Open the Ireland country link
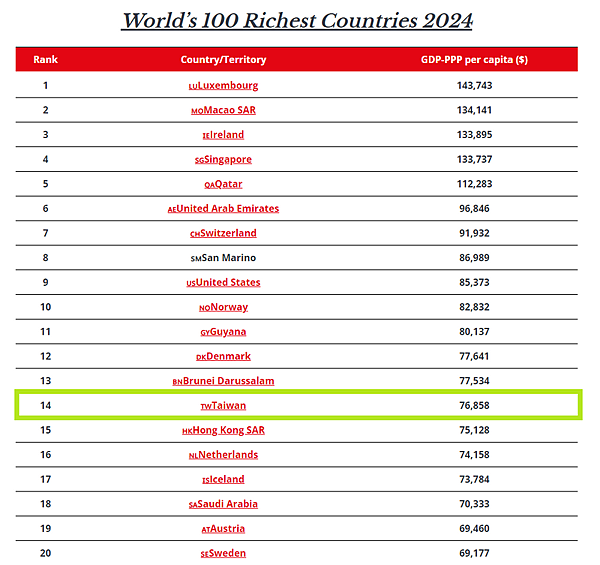Viewport: 600px width, 565px height. [227, 135]
